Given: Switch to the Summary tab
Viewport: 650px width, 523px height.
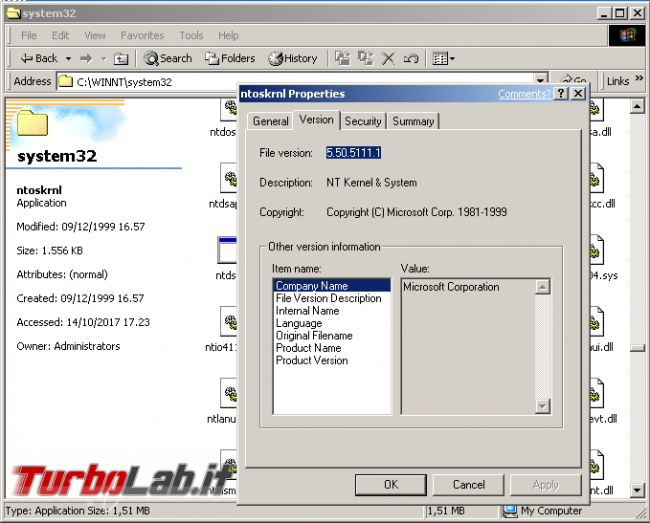Looking at the screenshot, I should click(413, 121).
